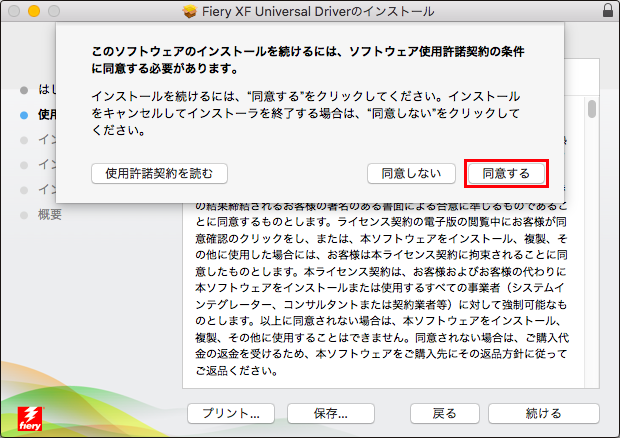
Task: Select the 概要 summary step in sidebar
Action: tap(50, 215)
